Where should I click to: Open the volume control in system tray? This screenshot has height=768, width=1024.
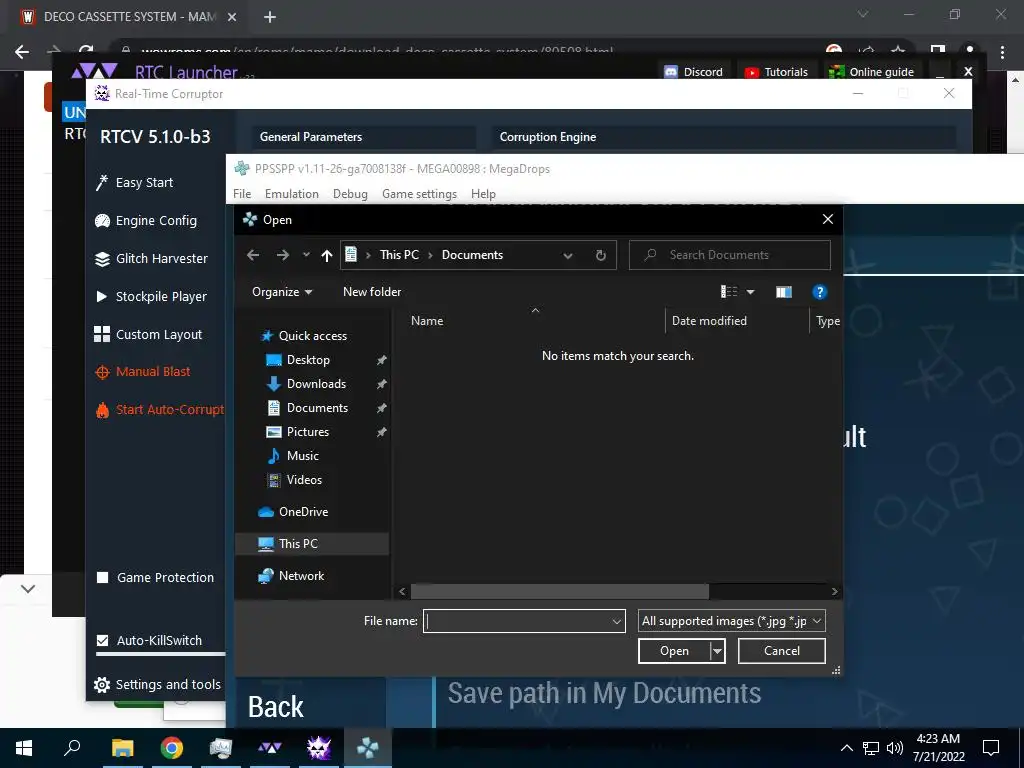click(894, 748)
